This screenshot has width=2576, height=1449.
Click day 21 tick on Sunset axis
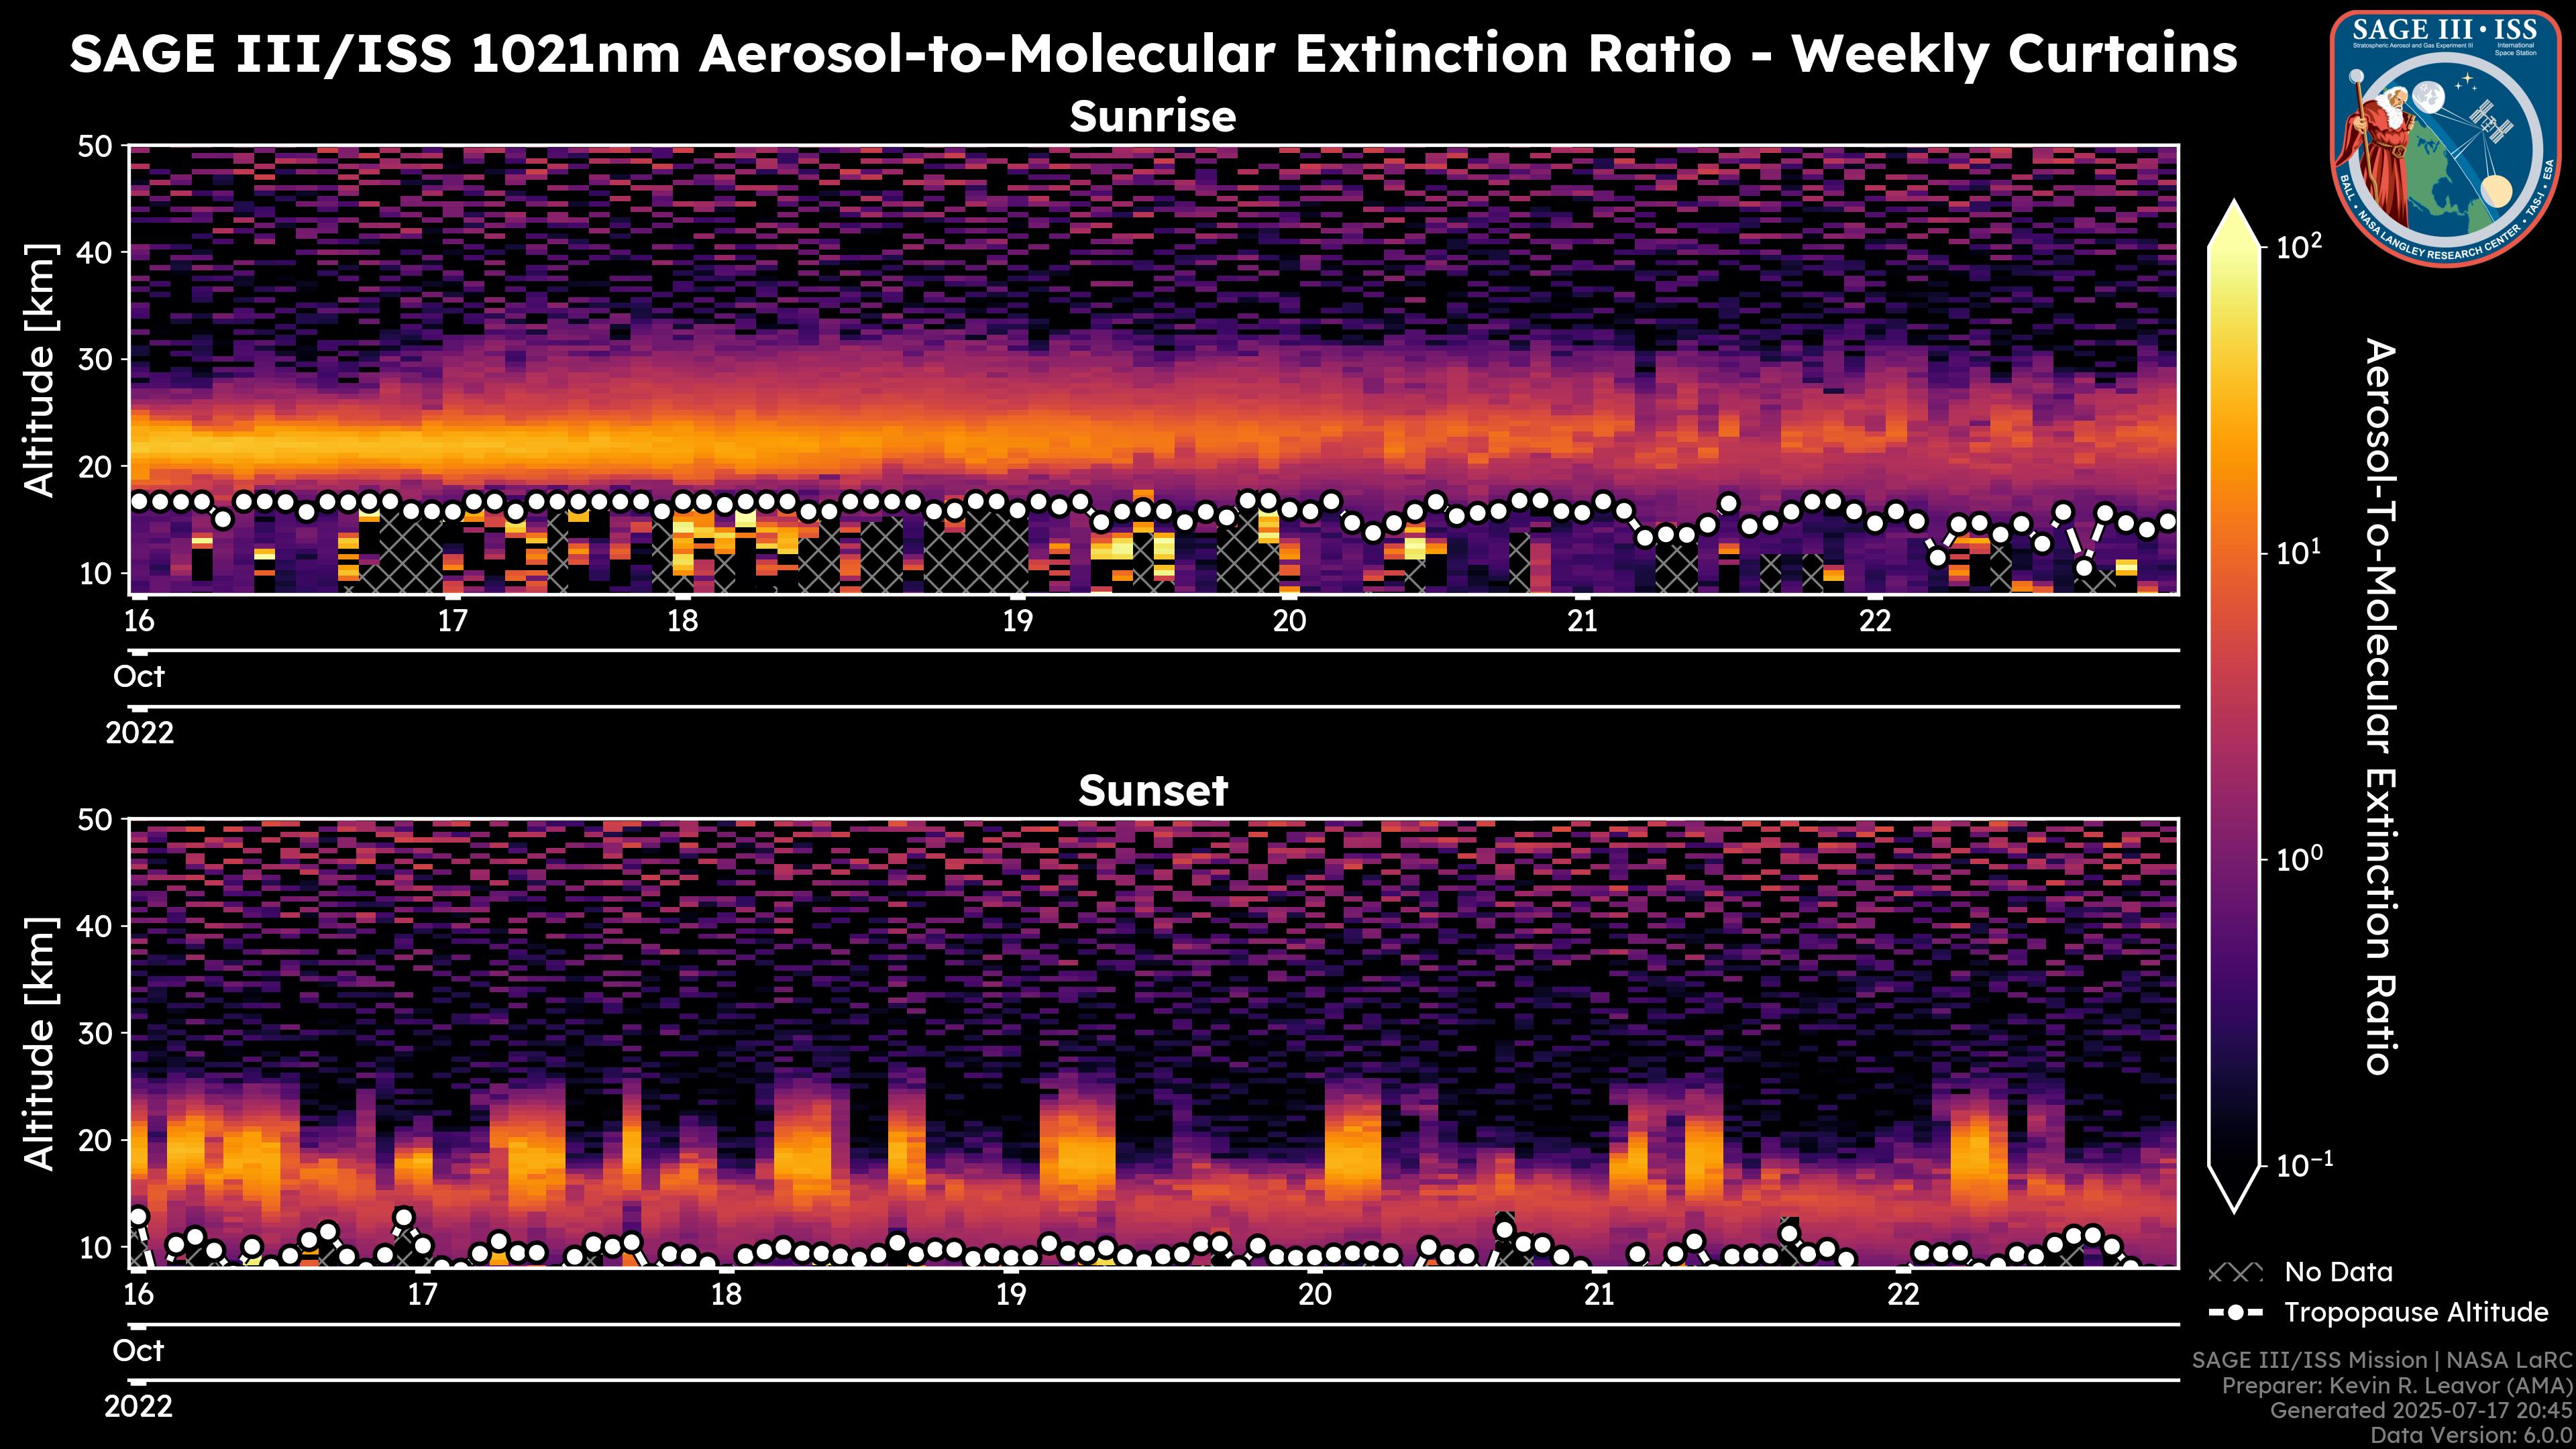tap(1599, 1295)
